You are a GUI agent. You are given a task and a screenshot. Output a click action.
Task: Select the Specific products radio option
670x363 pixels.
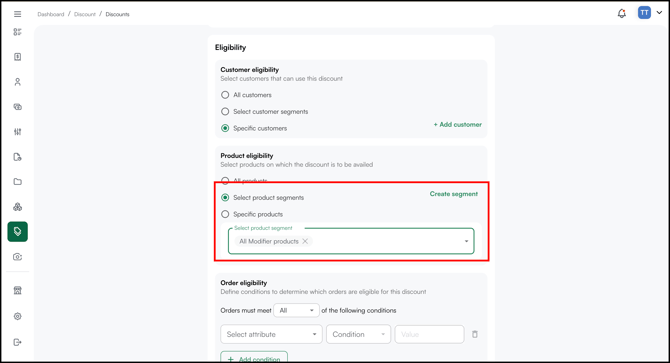coord(225,214)
